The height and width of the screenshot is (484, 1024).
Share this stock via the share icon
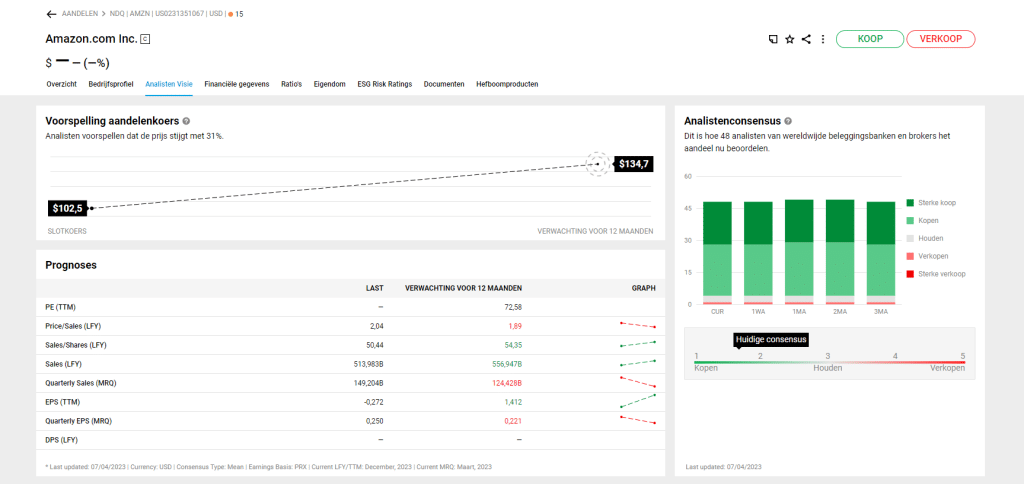(806, 39)
